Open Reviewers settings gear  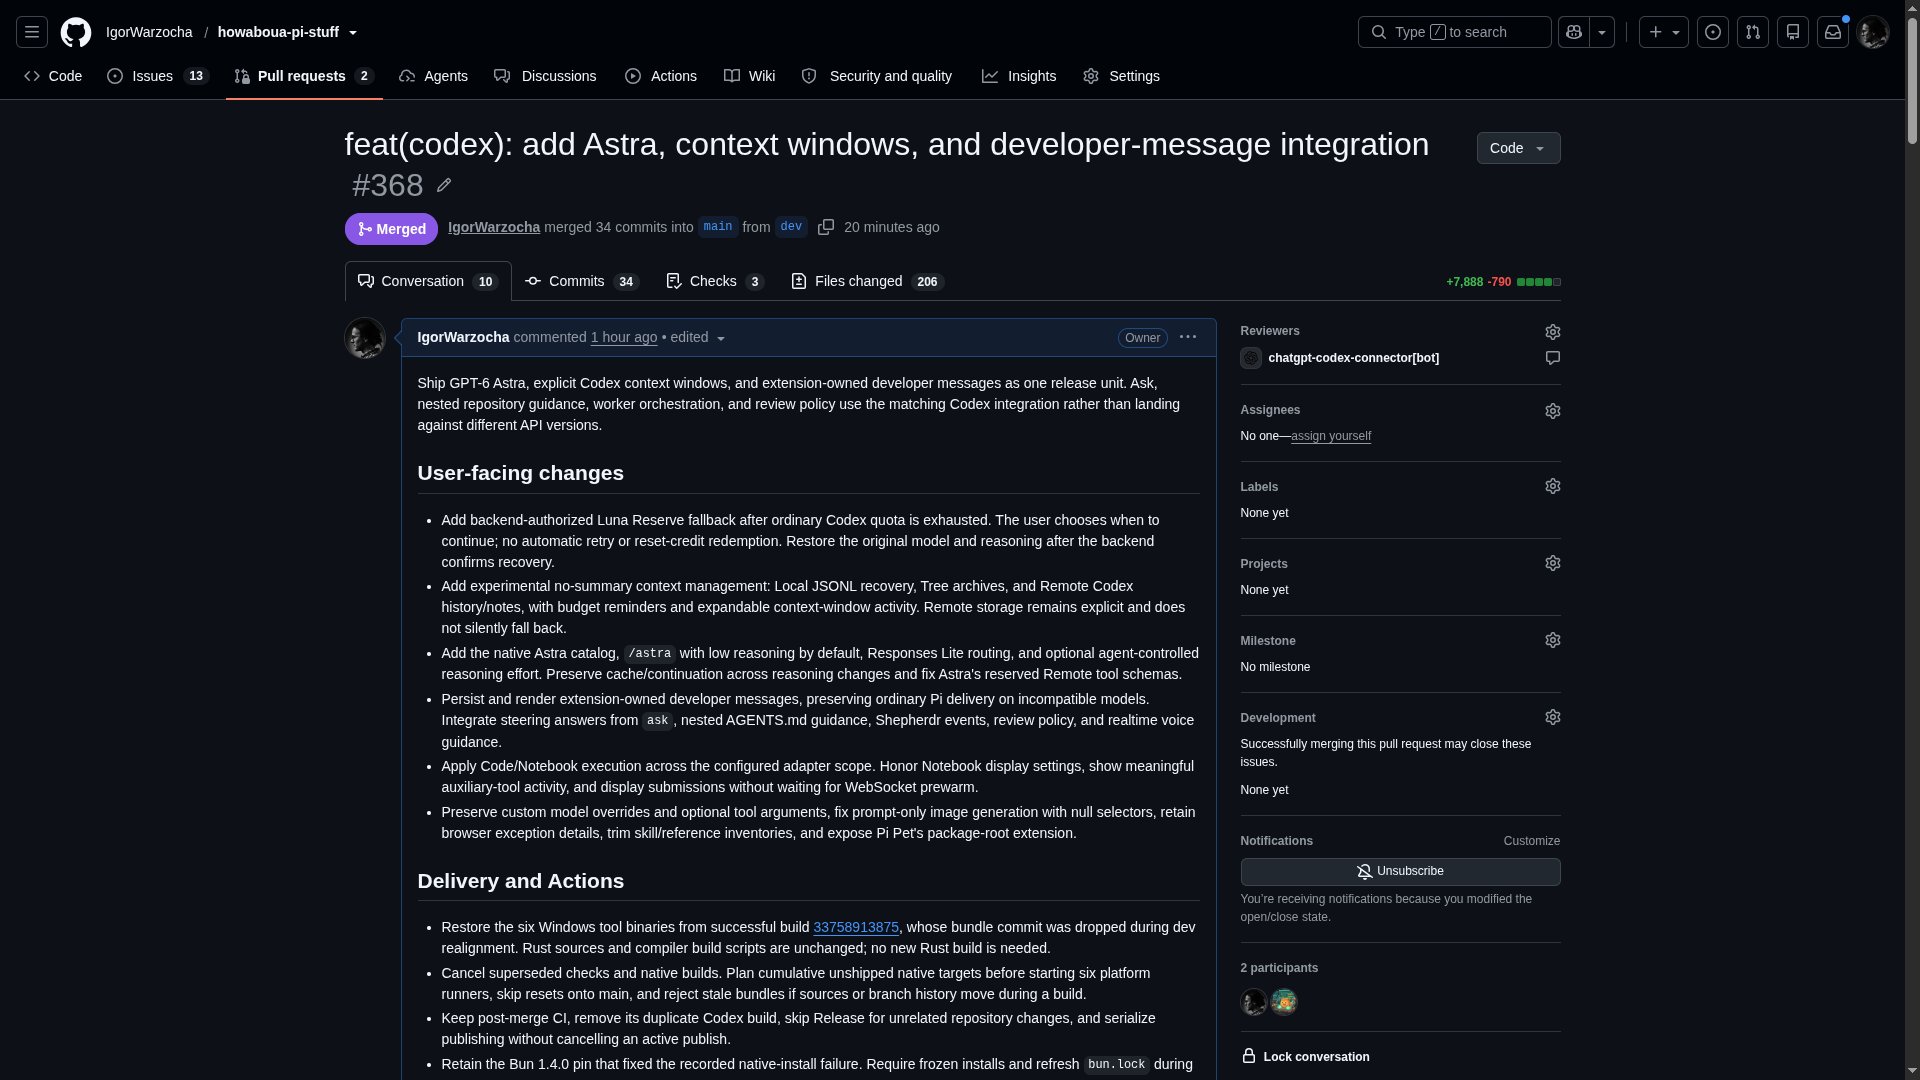click(x=1552, y=332)
